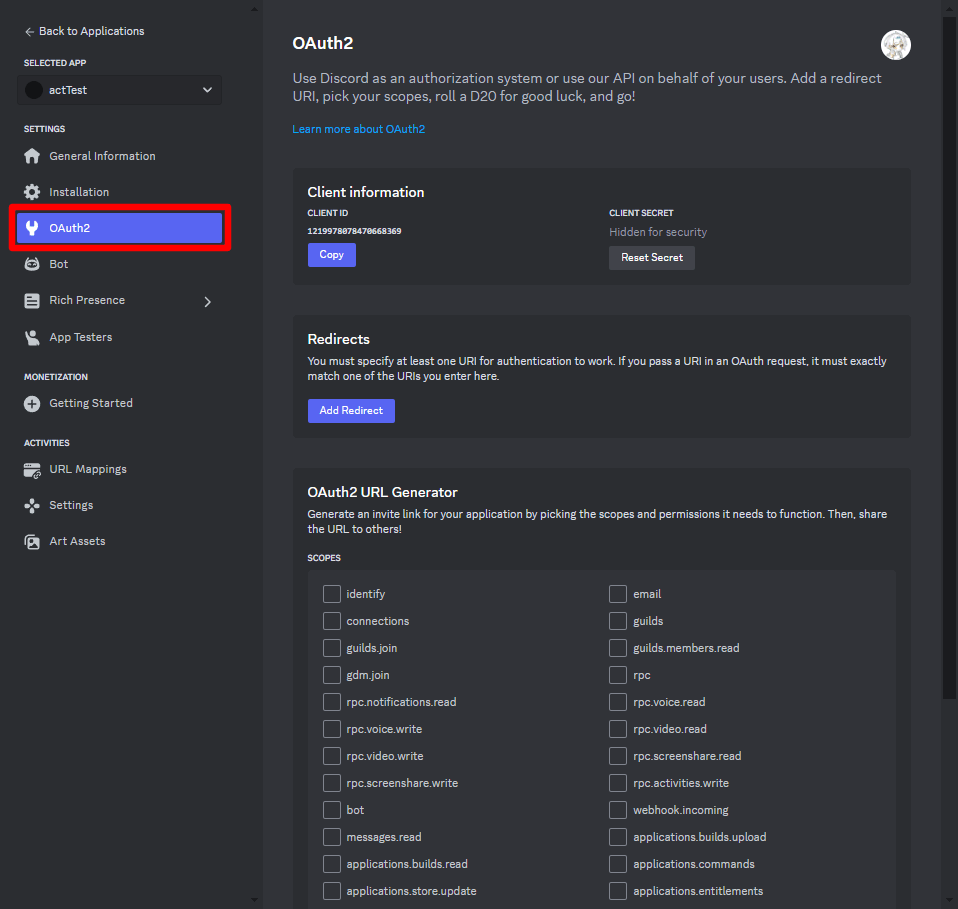Viewport: 958px width, 909px height.
Task: Enable the guilds.join scope
Action: coord(332,648)
